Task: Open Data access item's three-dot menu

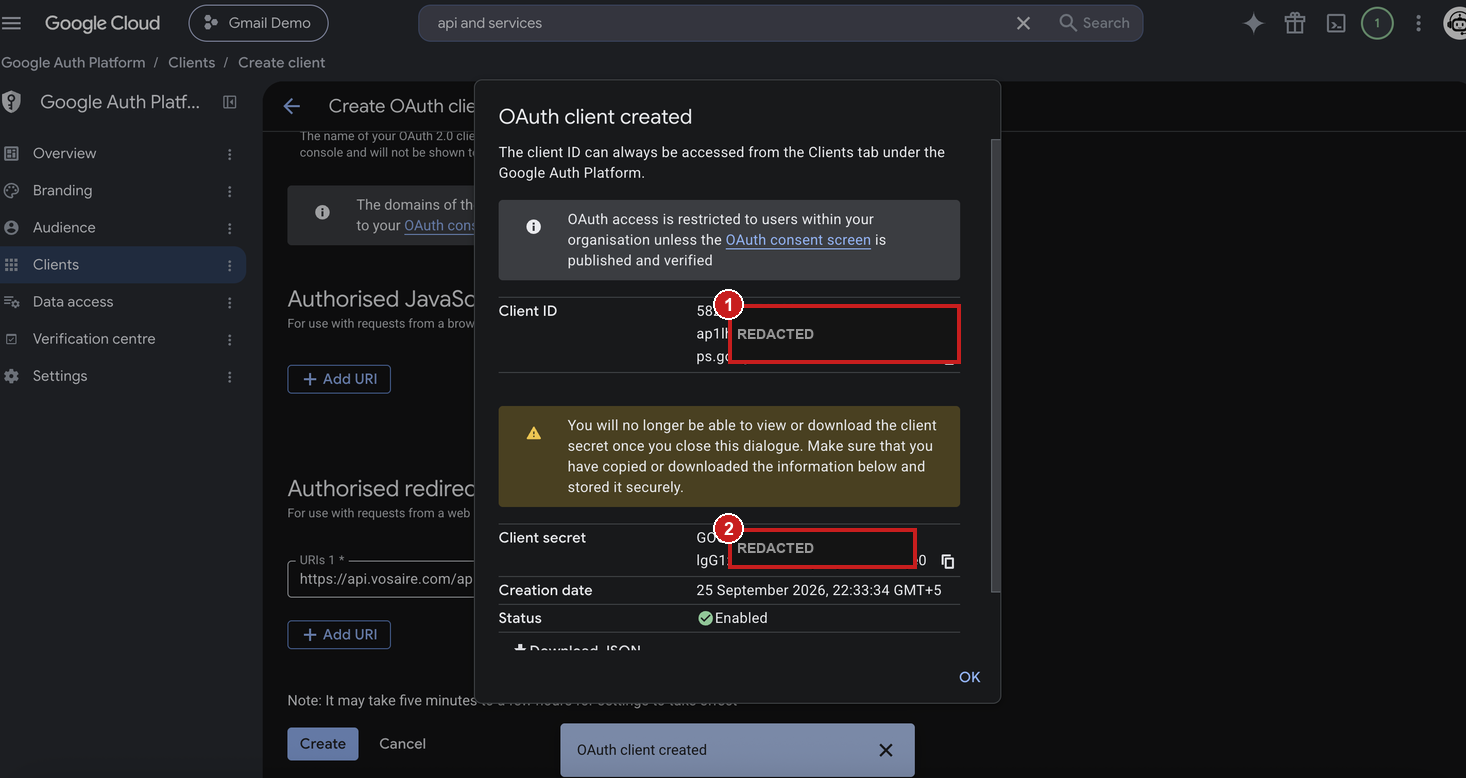Action: point(230,302)
